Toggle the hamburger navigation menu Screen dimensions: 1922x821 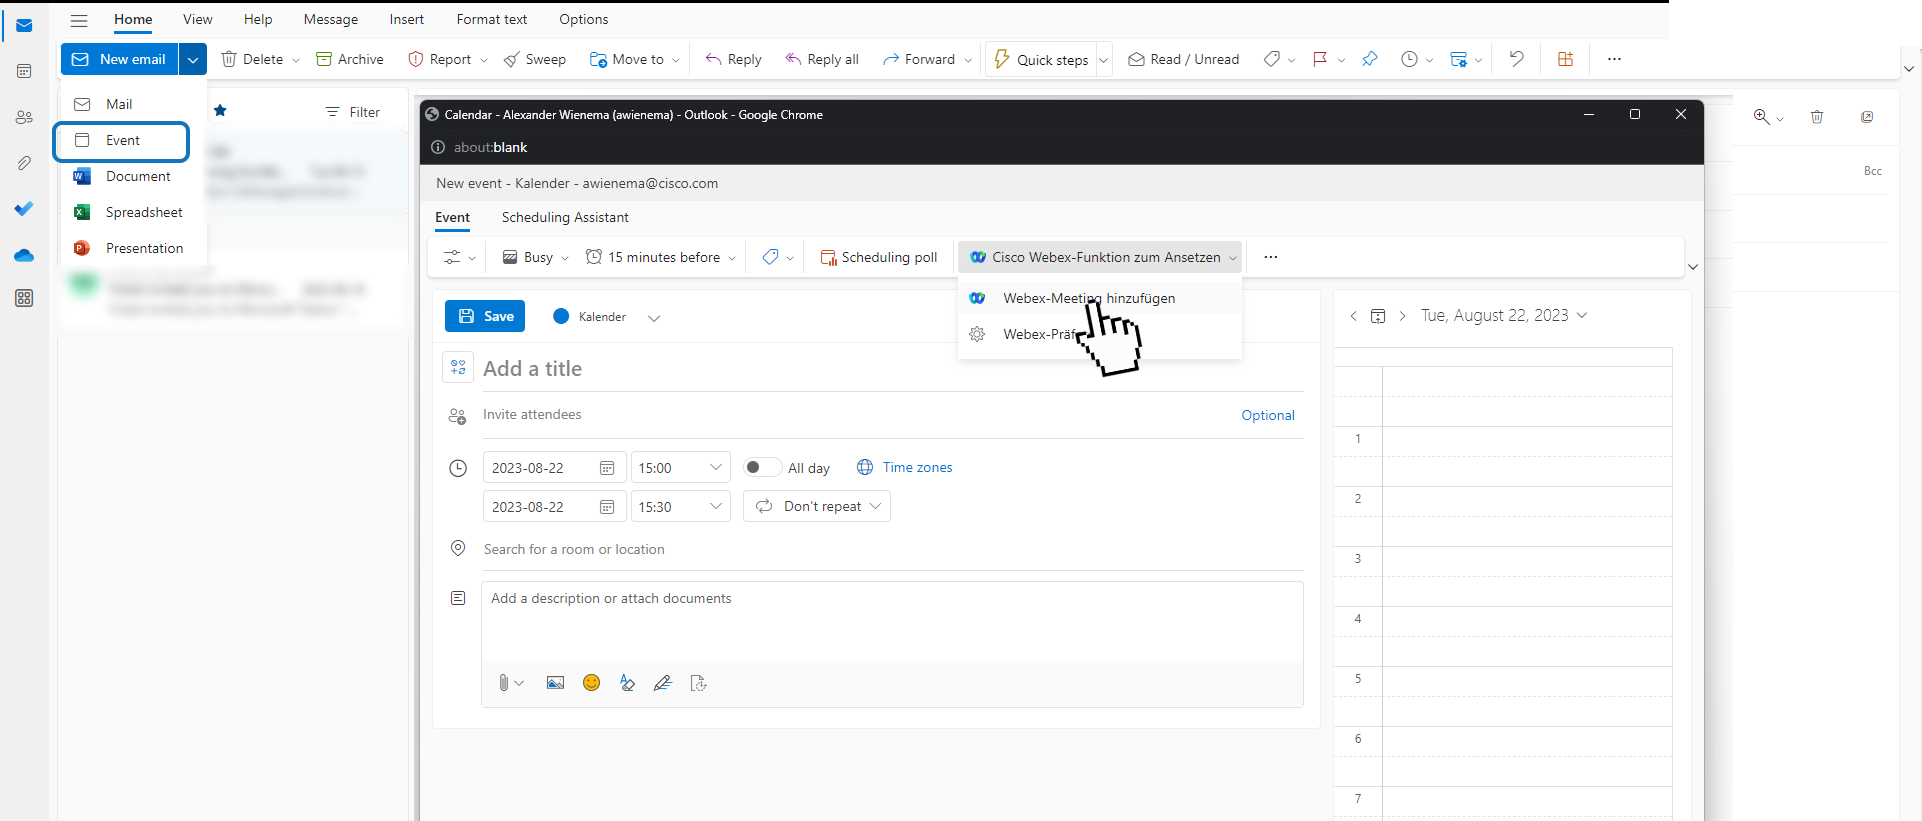click(x=79, y=20)
